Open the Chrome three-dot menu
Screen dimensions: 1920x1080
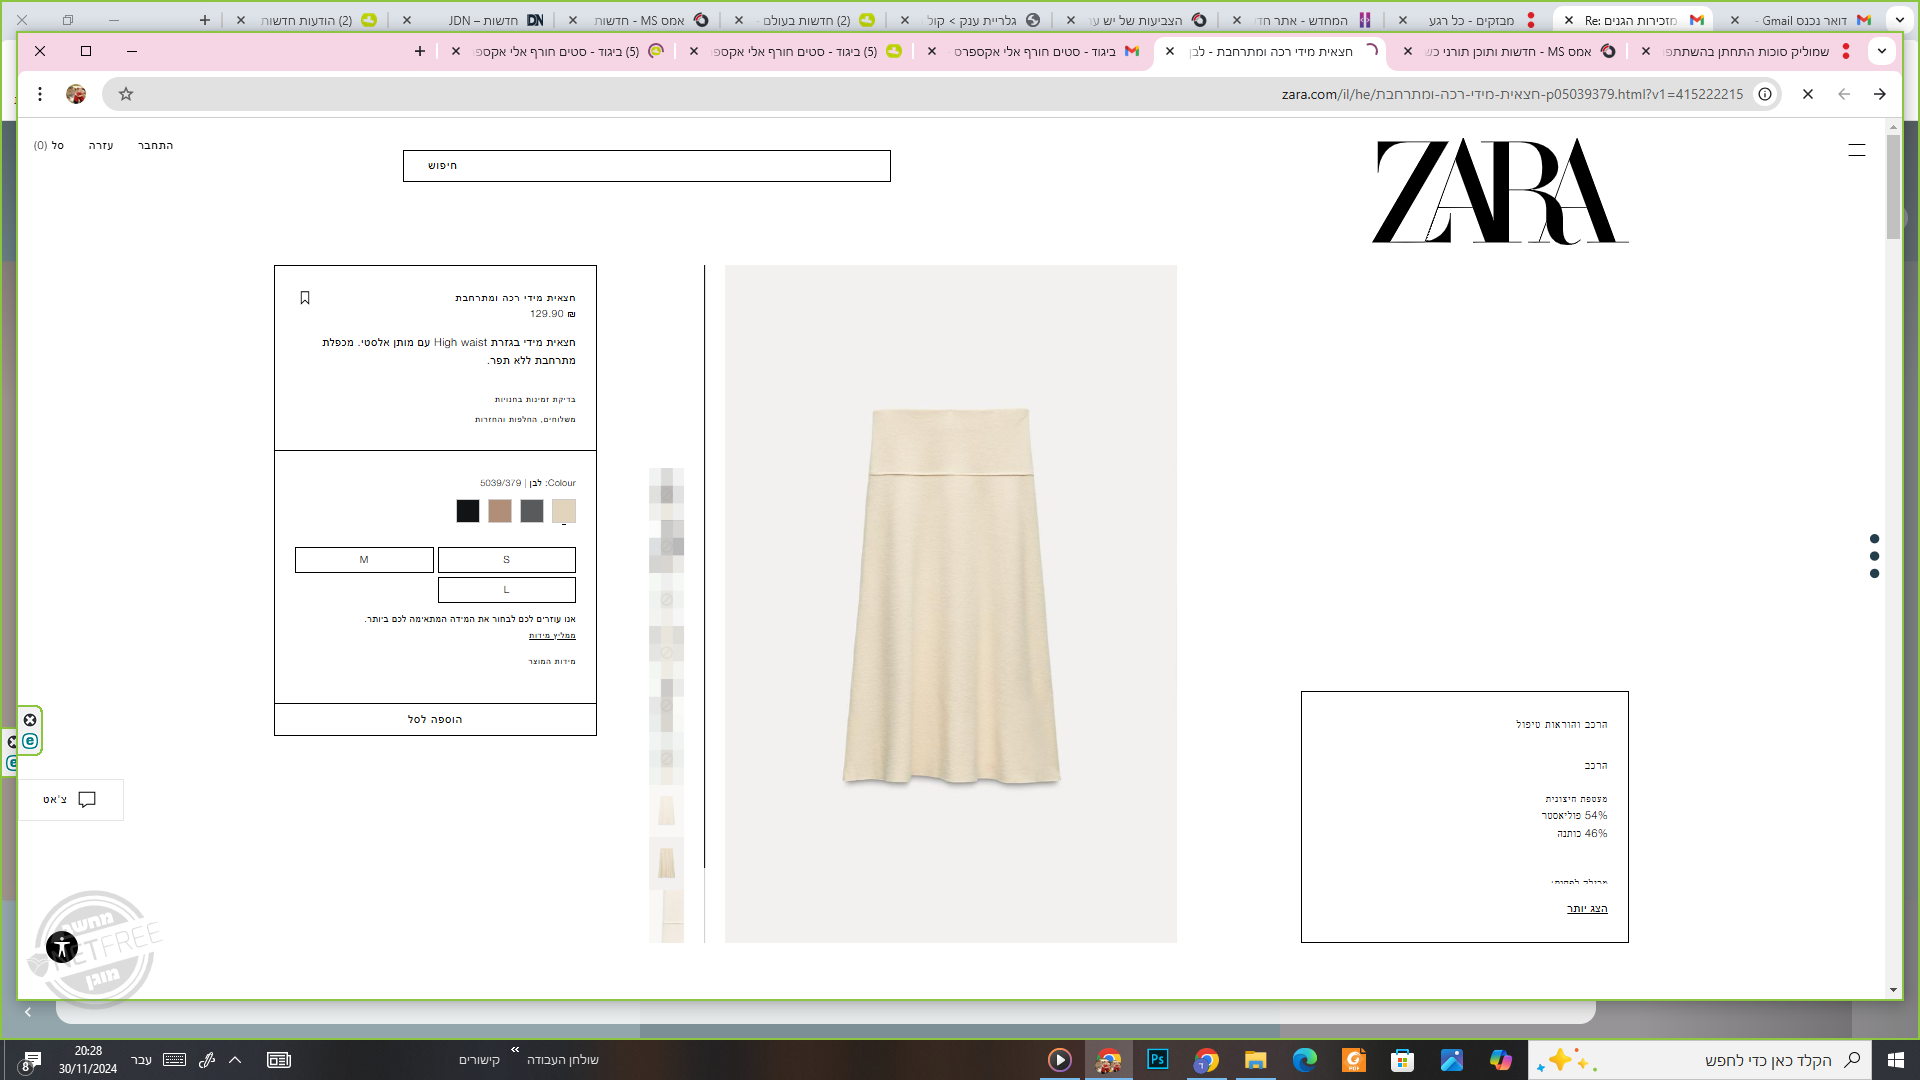click(x=40, y=94)
